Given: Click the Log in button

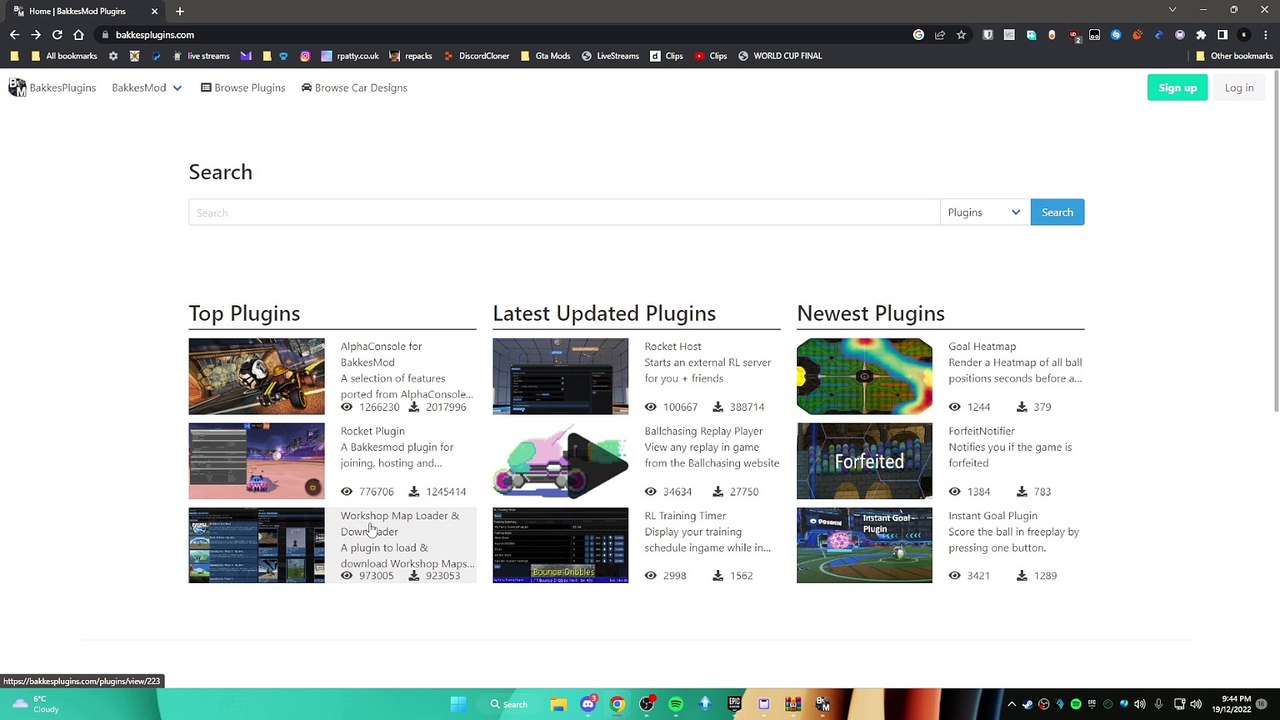Looking at the screenshot, I should [1239, 88].
